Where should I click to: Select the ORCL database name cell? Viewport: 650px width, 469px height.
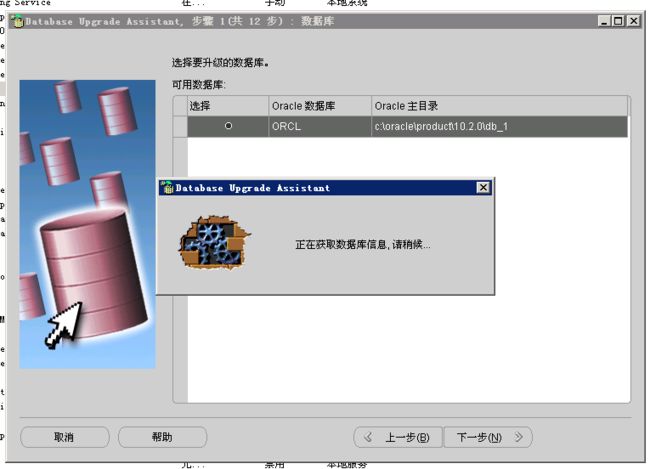[320, 126]
